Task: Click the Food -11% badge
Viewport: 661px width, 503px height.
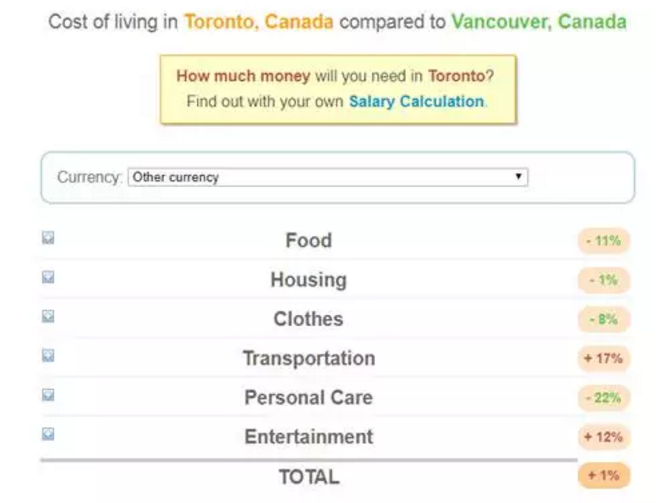Action: (604, 241)
